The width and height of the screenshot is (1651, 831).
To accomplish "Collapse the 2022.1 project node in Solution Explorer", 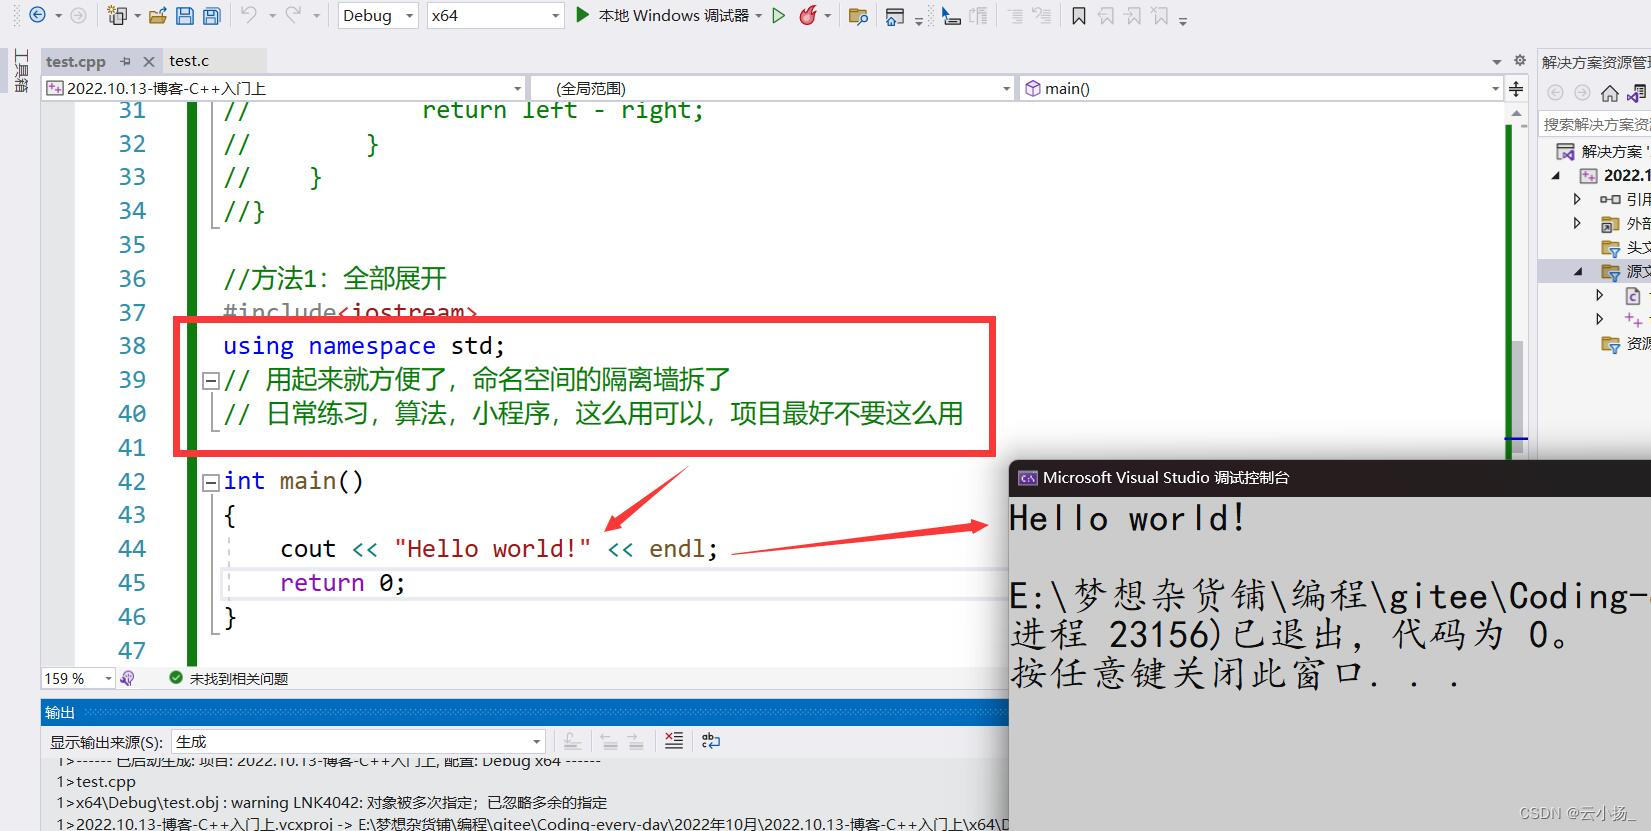I will (x=1556, y=175).
